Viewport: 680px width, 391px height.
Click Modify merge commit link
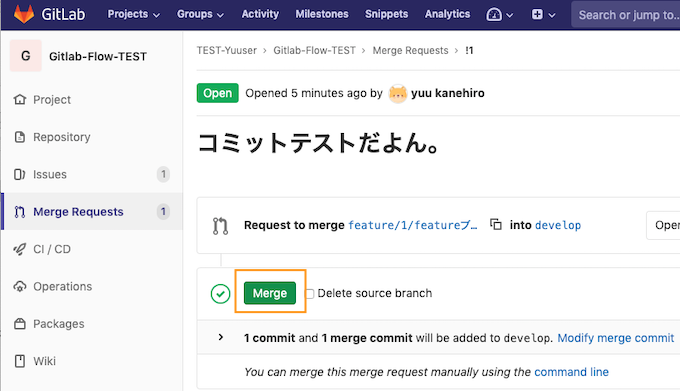point(615,338)
